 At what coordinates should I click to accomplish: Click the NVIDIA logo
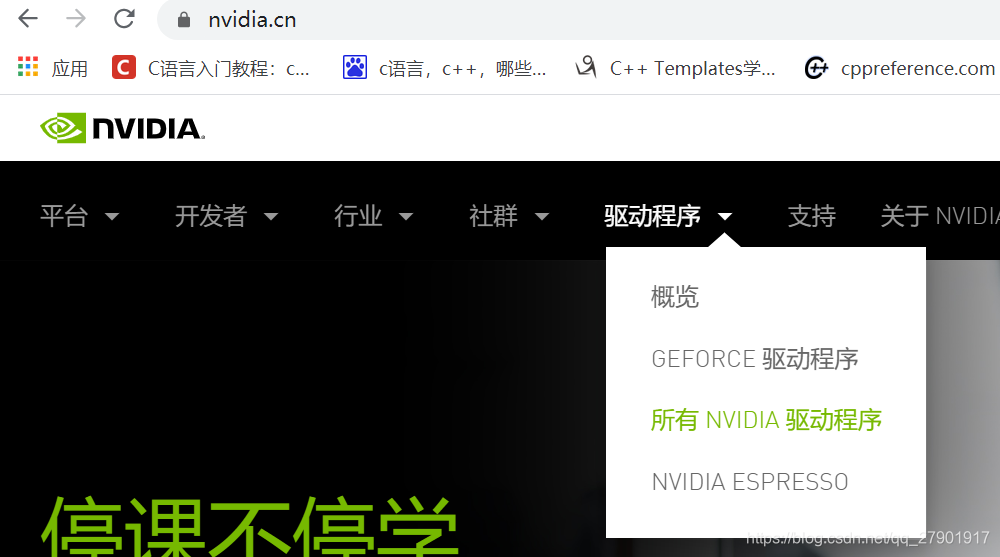(122, 128)
